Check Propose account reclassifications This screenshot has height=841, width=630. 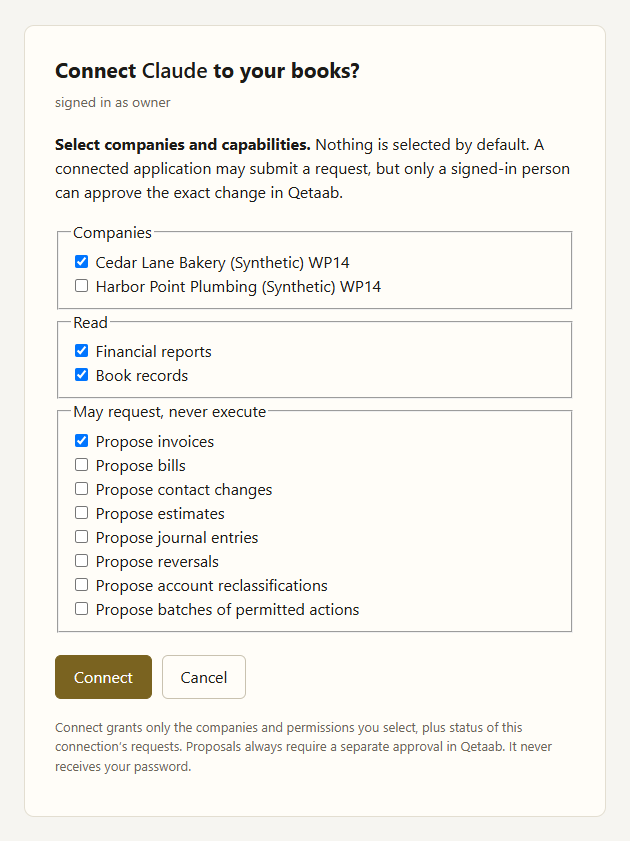81,585
